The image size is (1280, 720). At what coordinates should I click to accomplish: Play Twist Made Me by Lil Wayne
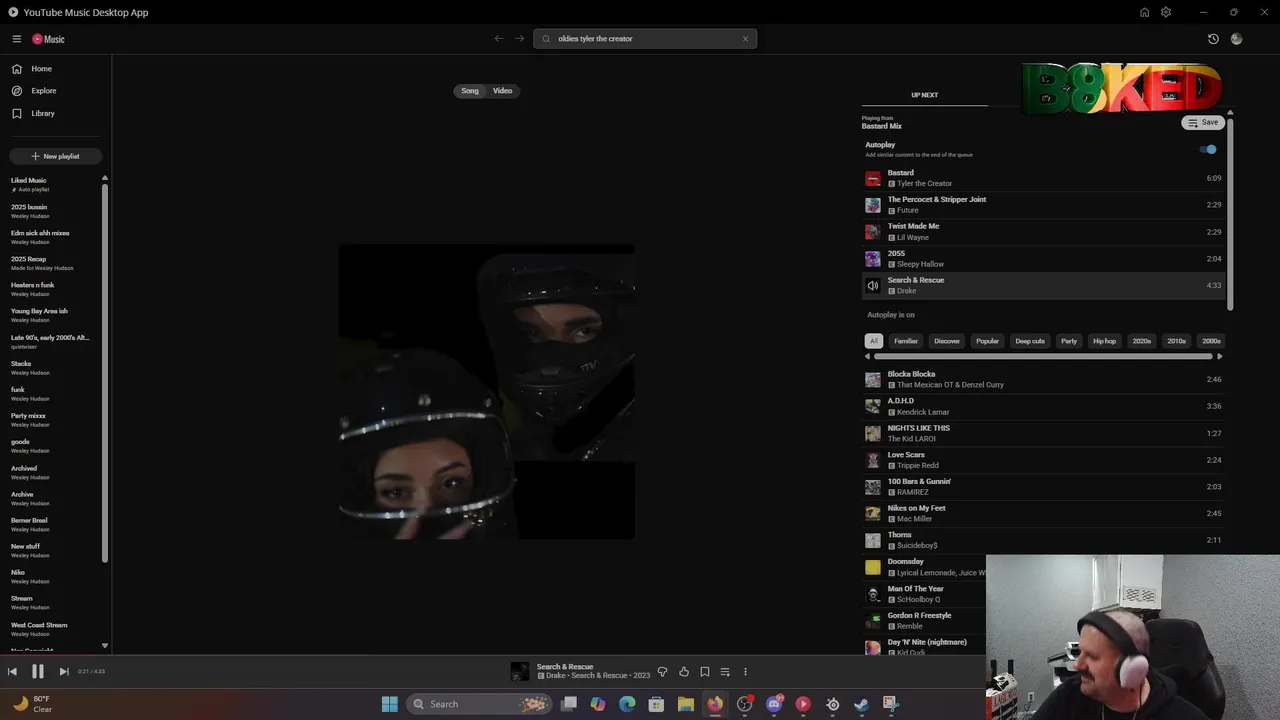(x=1043, y=232)
